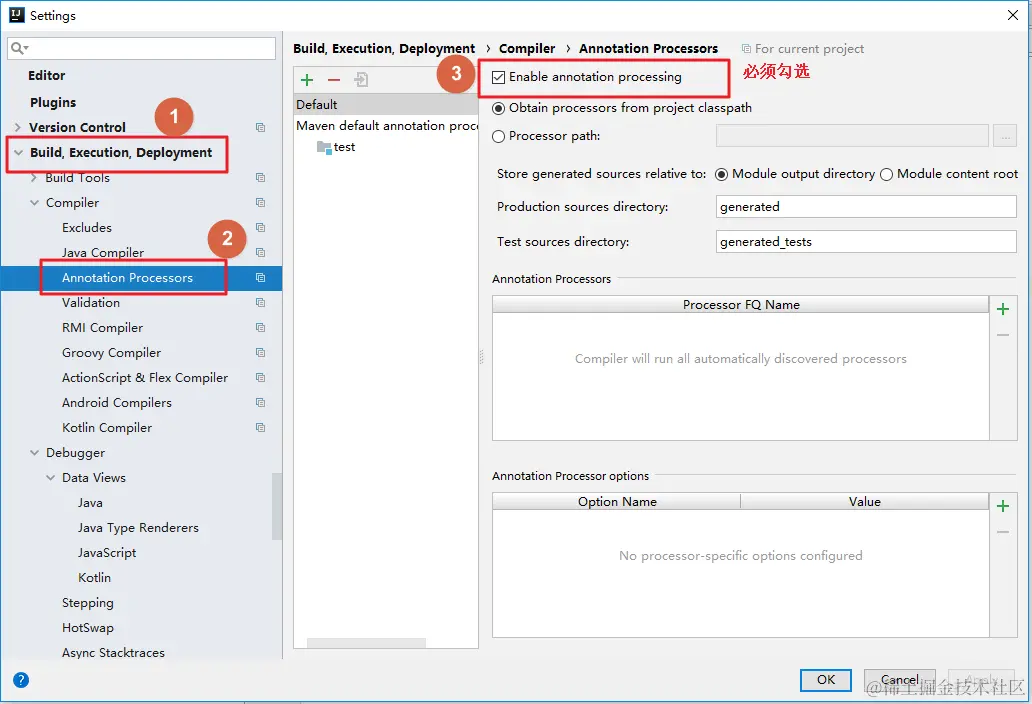Screen dimensions: 1032x704
Task: Select the Processor path radio option
Action: (499, 136)
